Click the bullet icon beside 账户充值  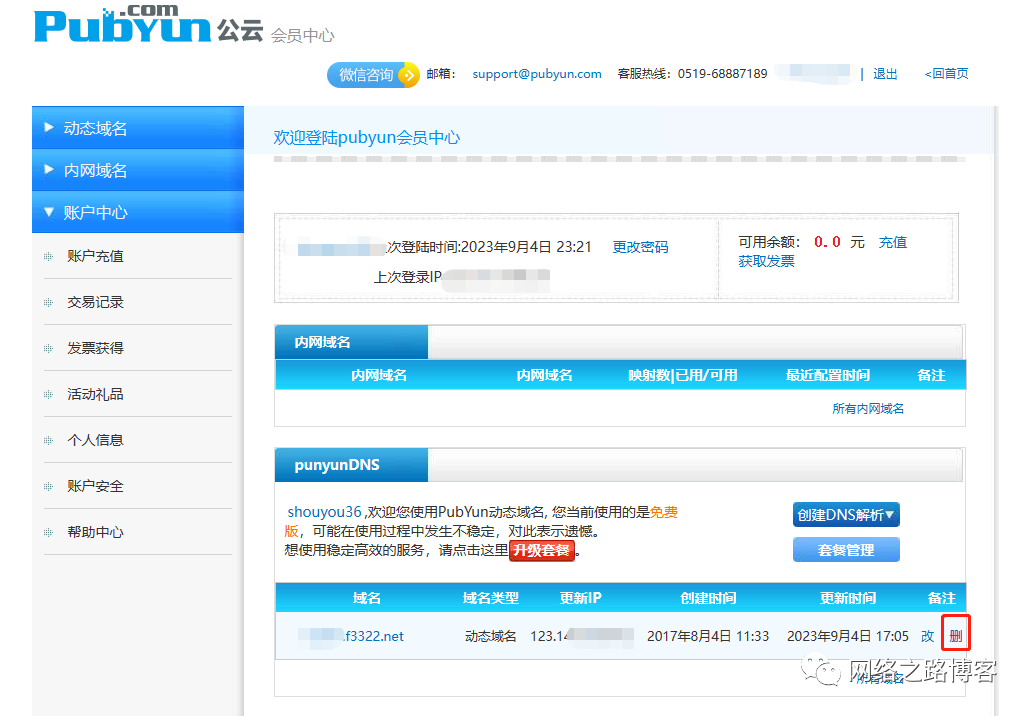[x=48, y=256]
